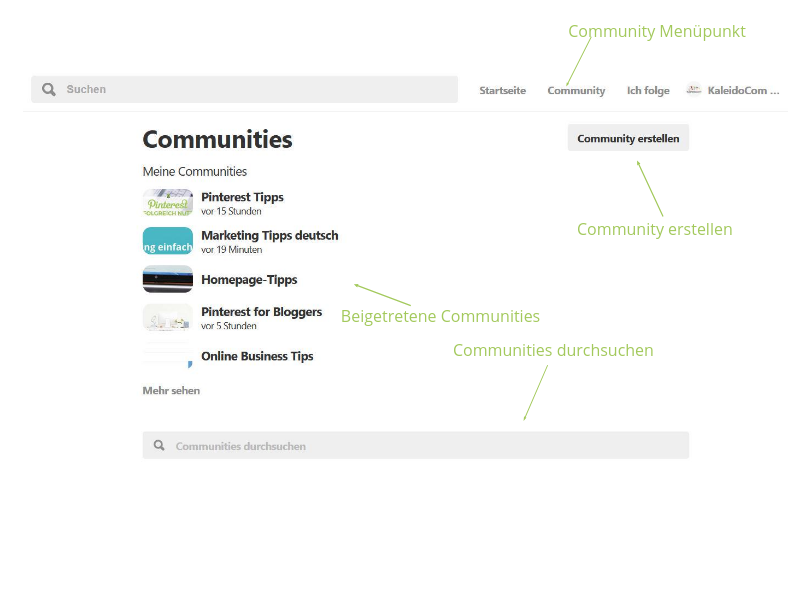The height and width of the screenshot is (600, 800).
Task: Click the Mehr sehen link
Action: tap(170, 390)
